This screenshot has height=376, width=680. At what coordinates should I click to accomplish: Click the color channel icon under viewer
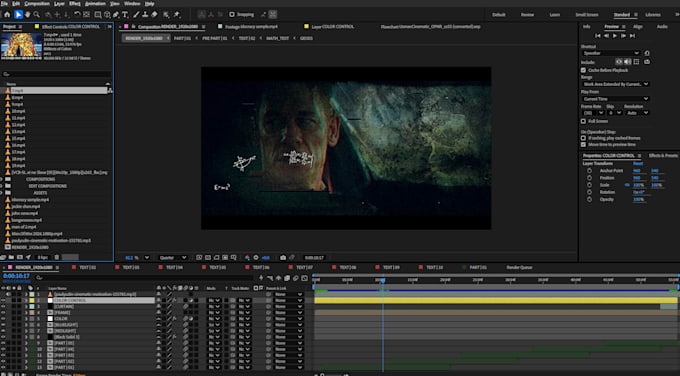pyautogui.click(x=247, y=258)
